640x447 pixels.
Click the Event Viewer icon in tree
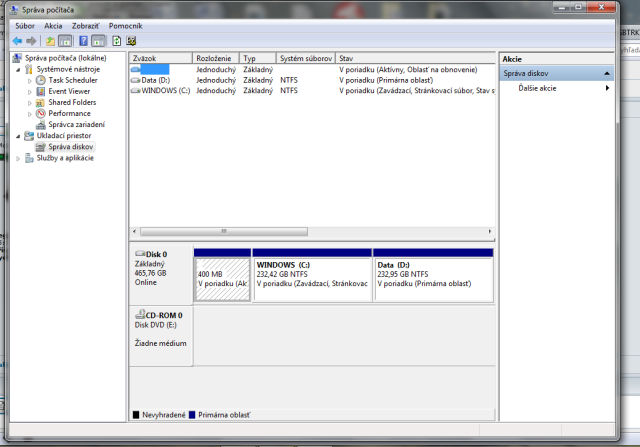[40, 91]
